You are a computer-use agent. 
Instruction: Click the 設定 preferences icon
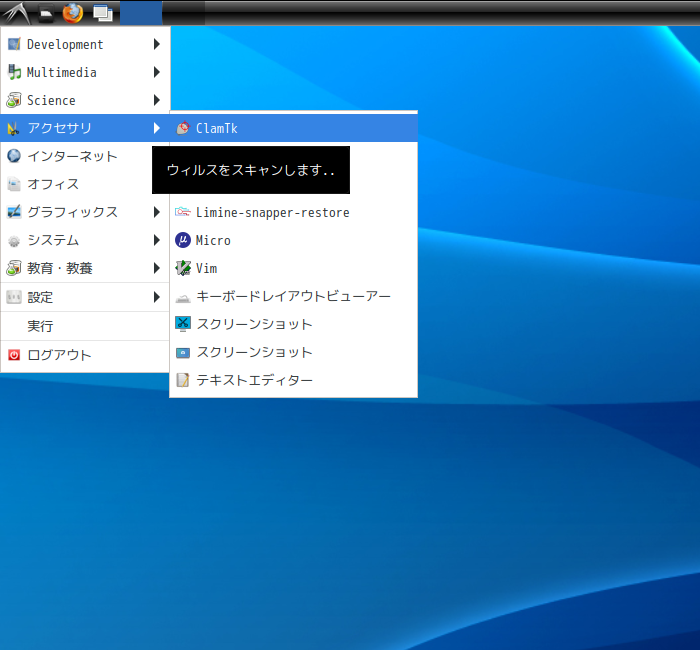14,297
